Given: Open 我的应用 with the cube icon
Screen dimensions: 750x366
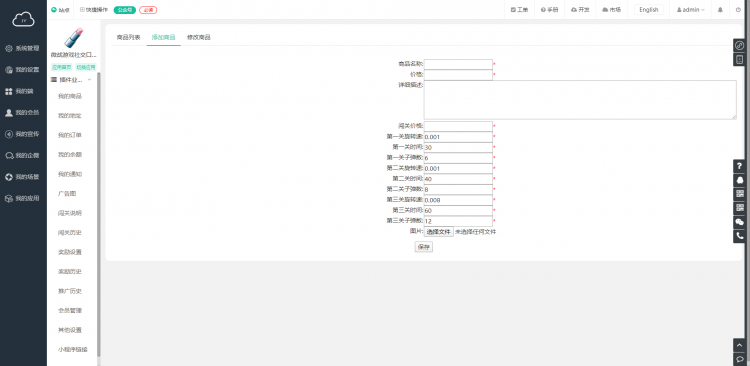Looking at the screenshot, I should [x=22, y=199].
